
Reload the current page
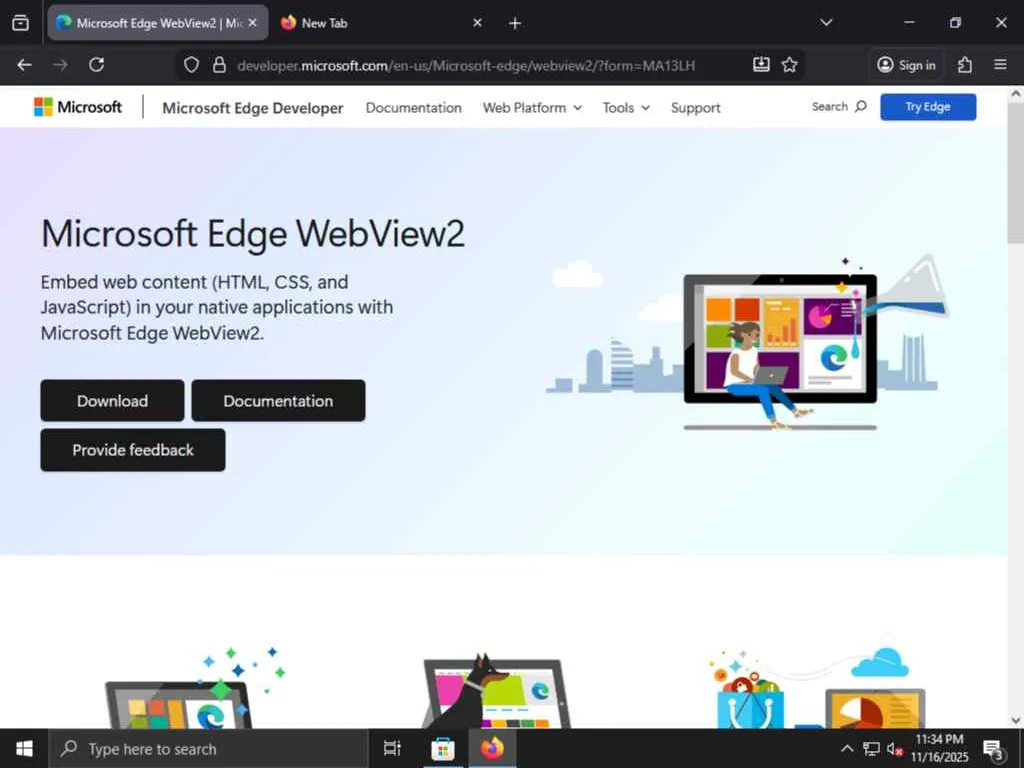point(97,65)
